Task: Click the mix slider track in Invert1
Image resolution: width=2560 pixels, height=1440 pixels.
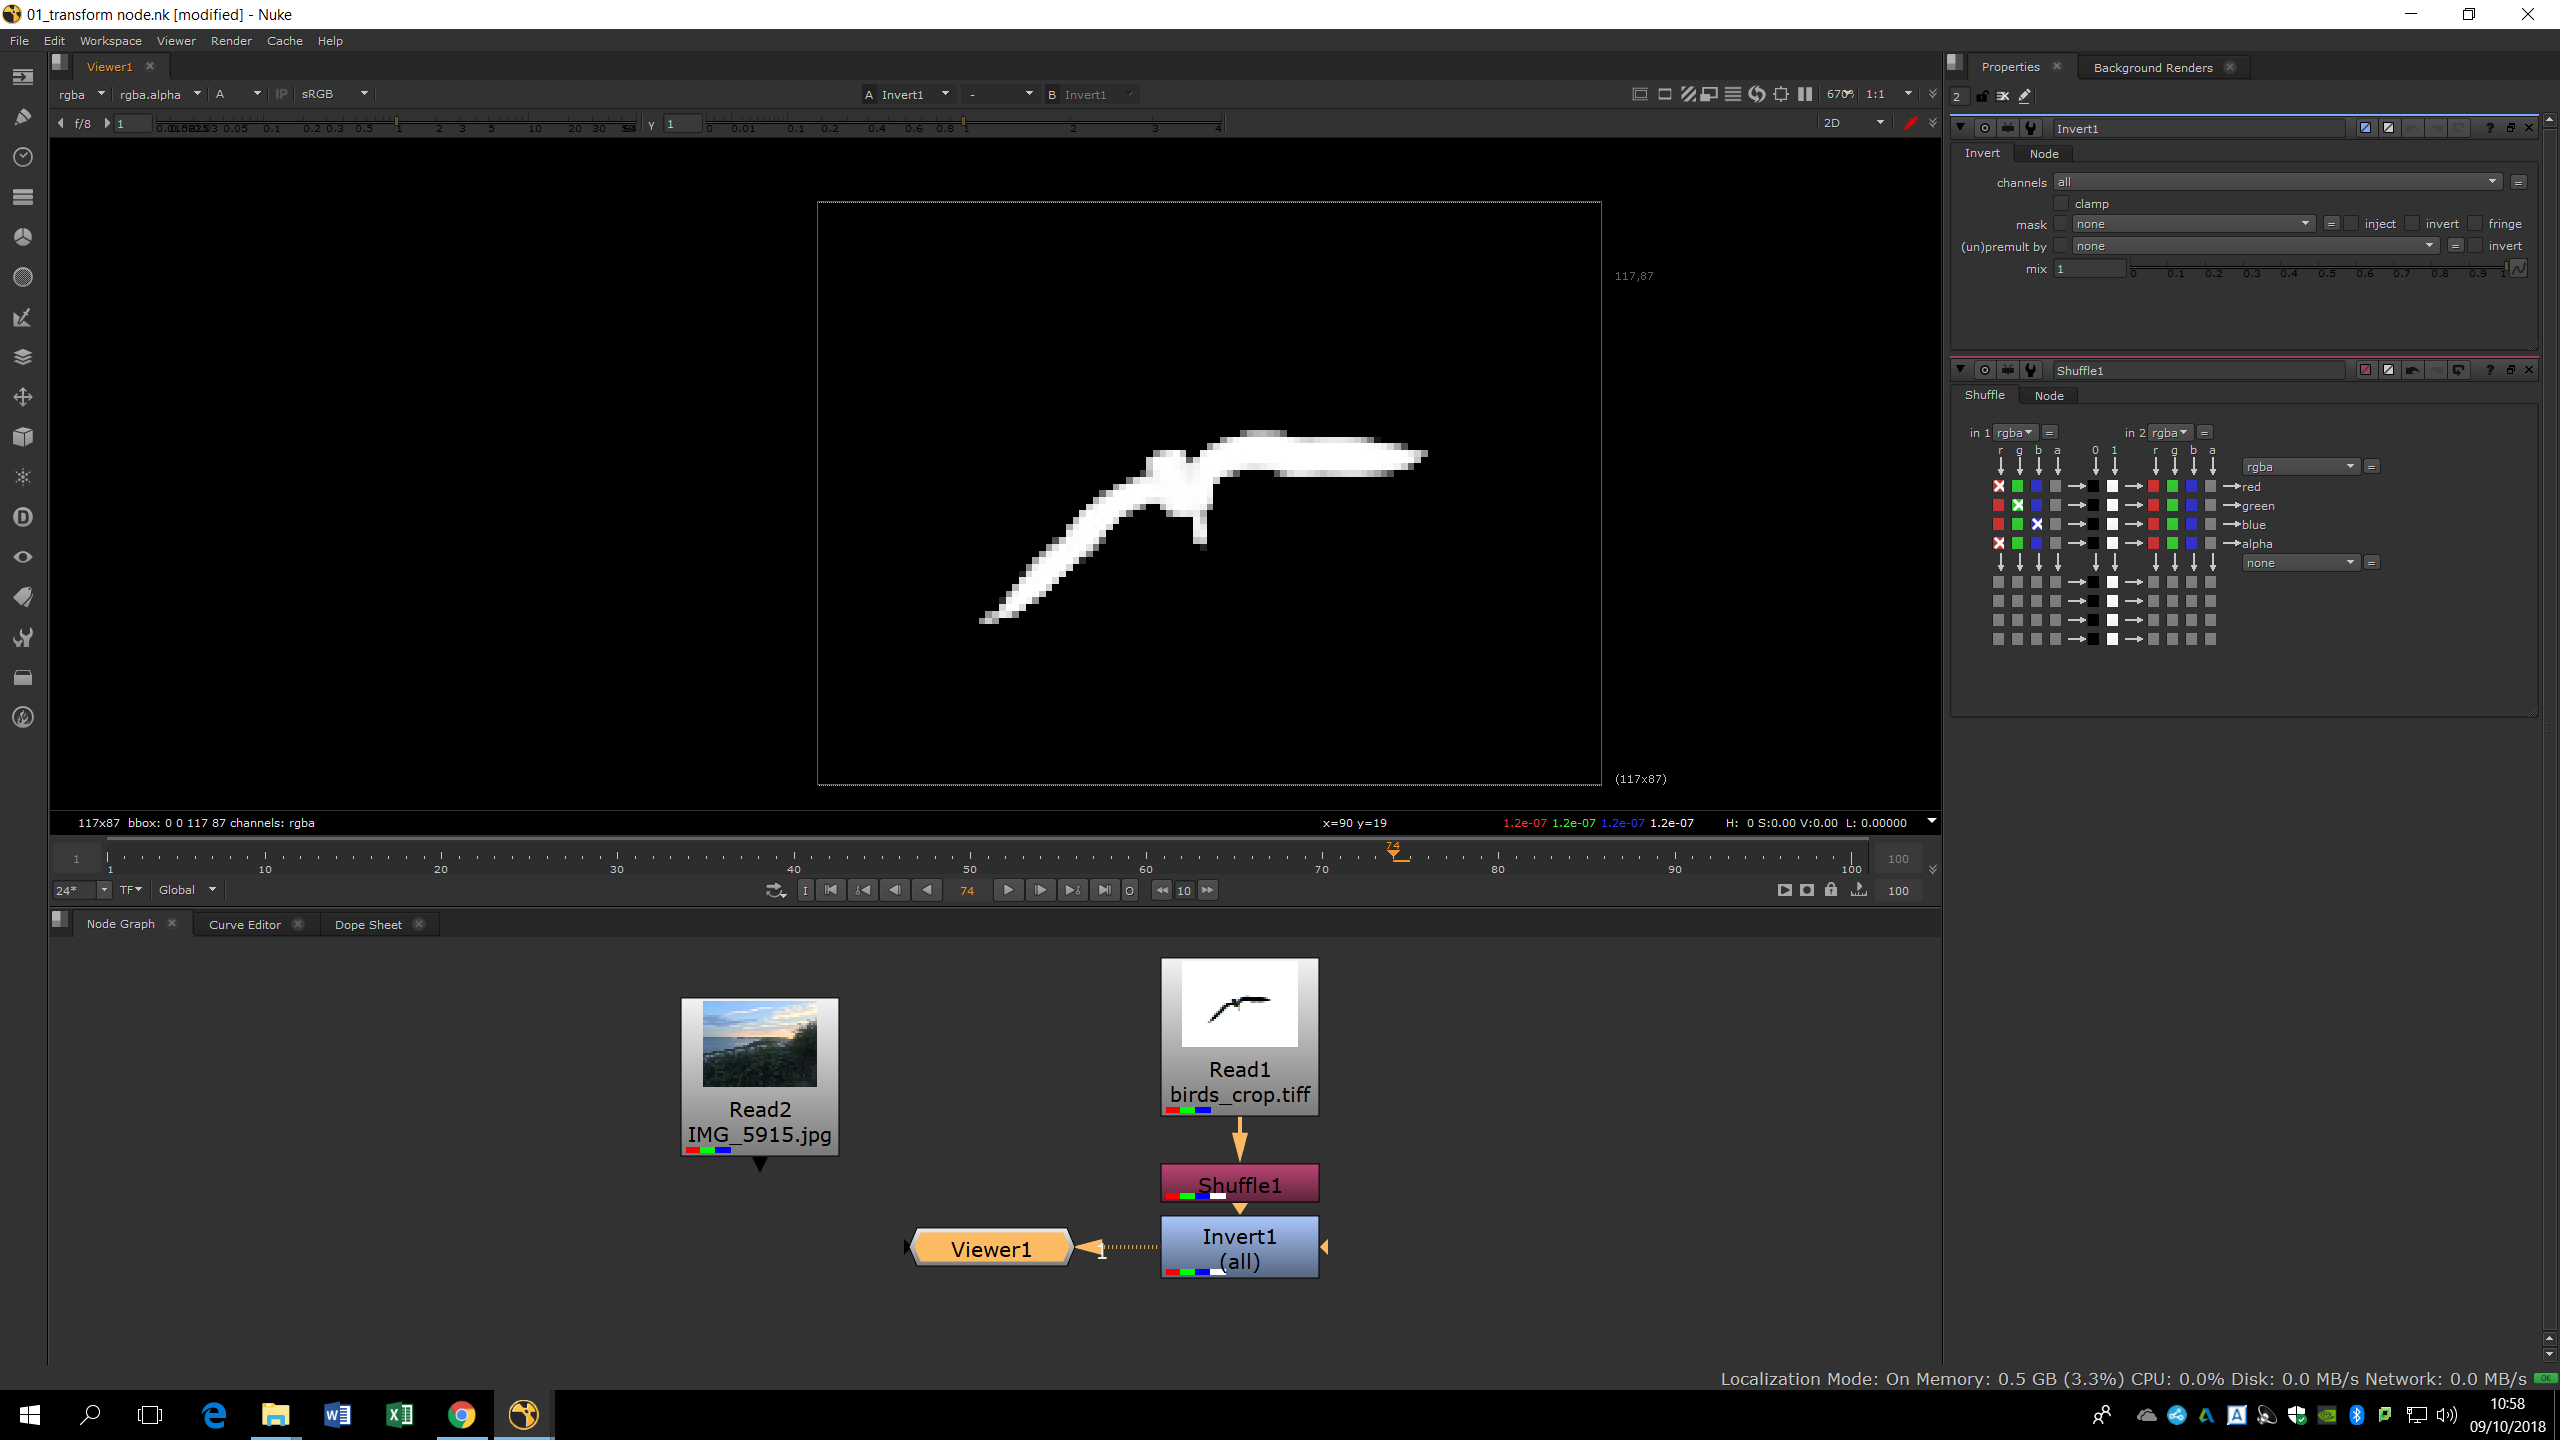Action: 2318,266
